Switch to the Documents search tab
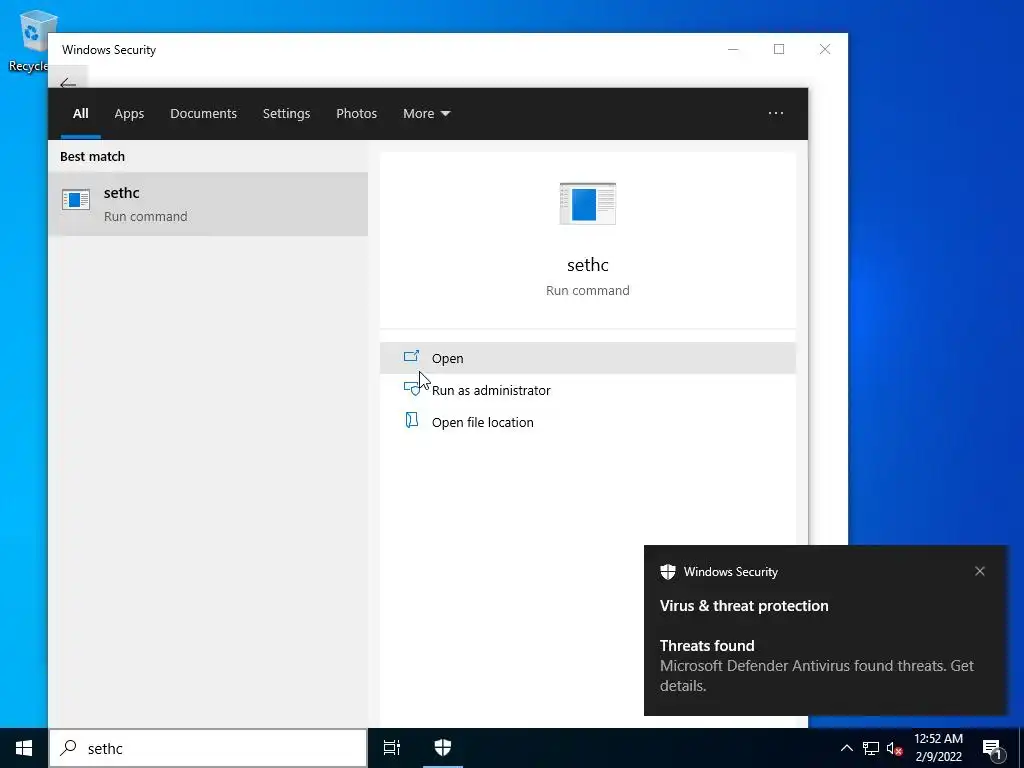The image size is (1024, 768). tap(203, 114)
